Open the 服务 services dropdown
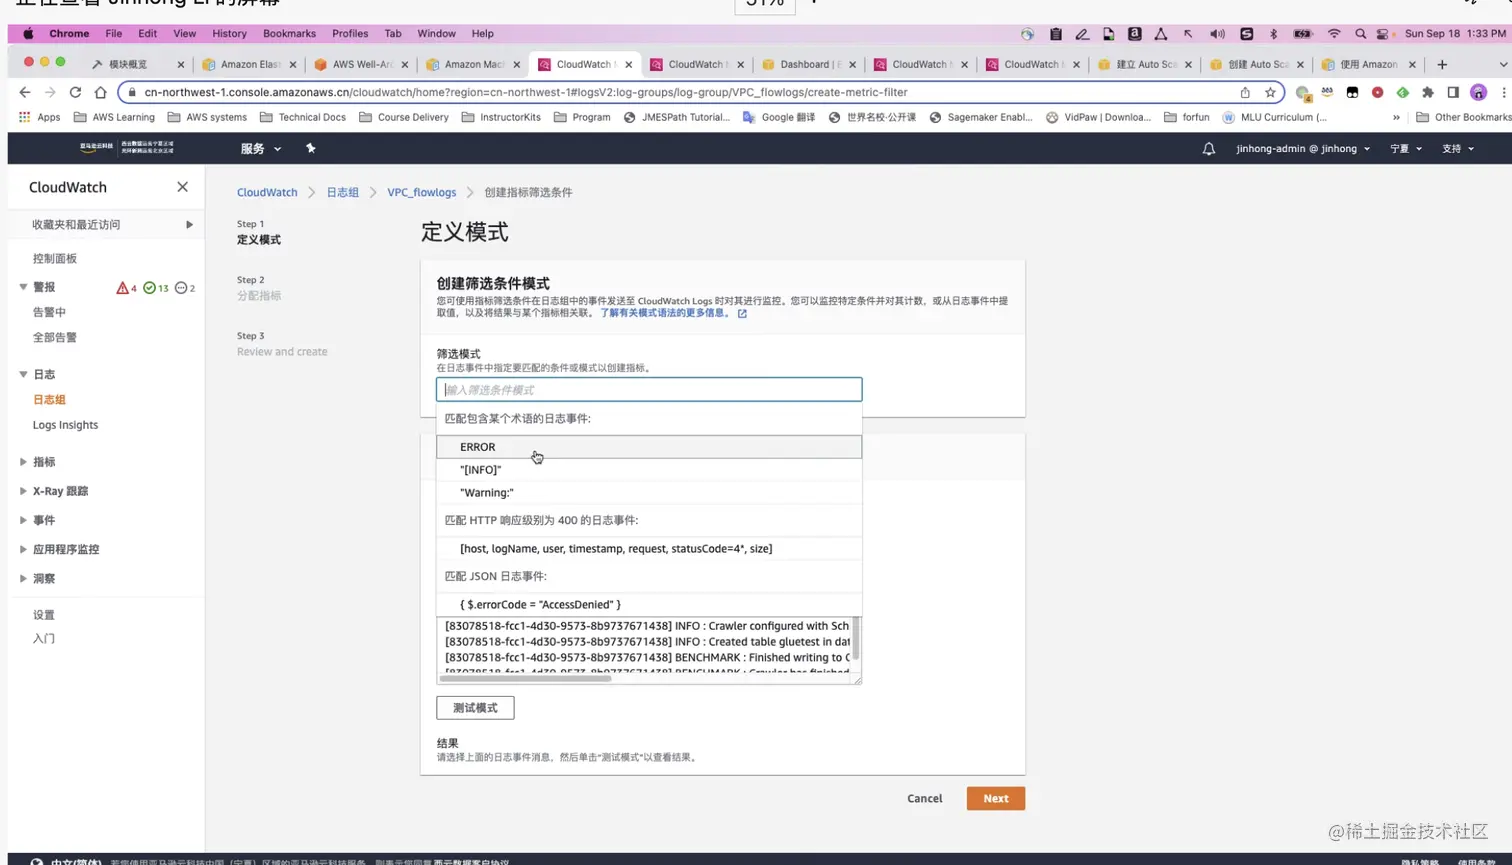 pyautogui.click(x=260, y=149)
